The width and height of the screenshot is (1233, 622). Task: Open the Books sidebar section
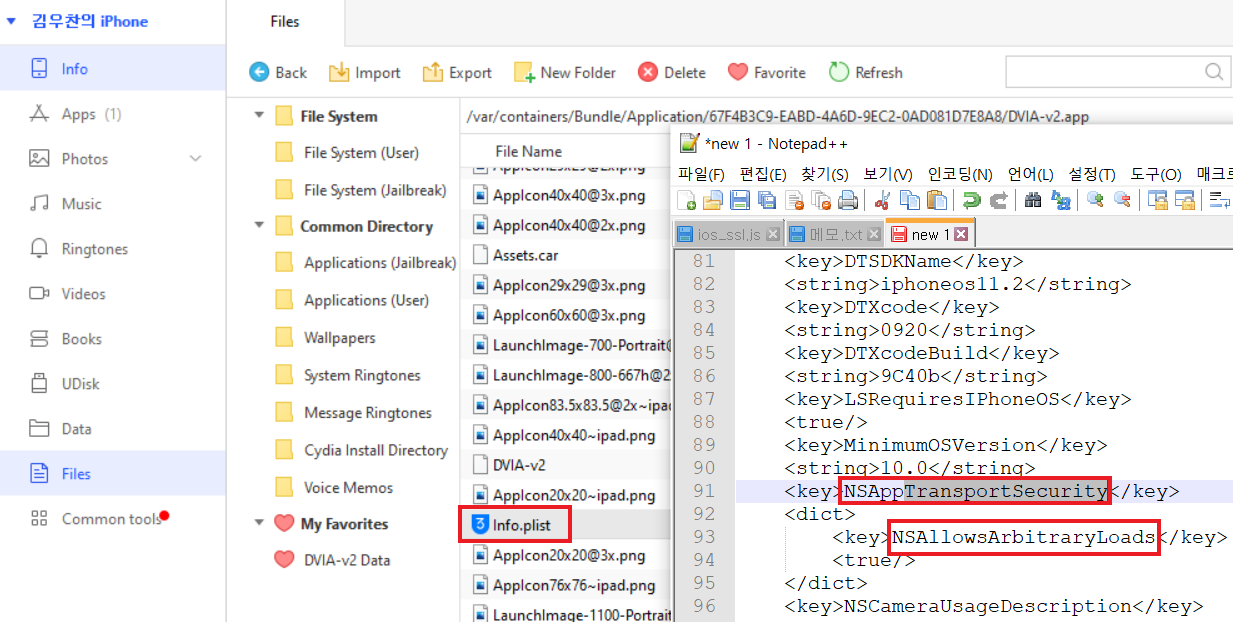112,339
